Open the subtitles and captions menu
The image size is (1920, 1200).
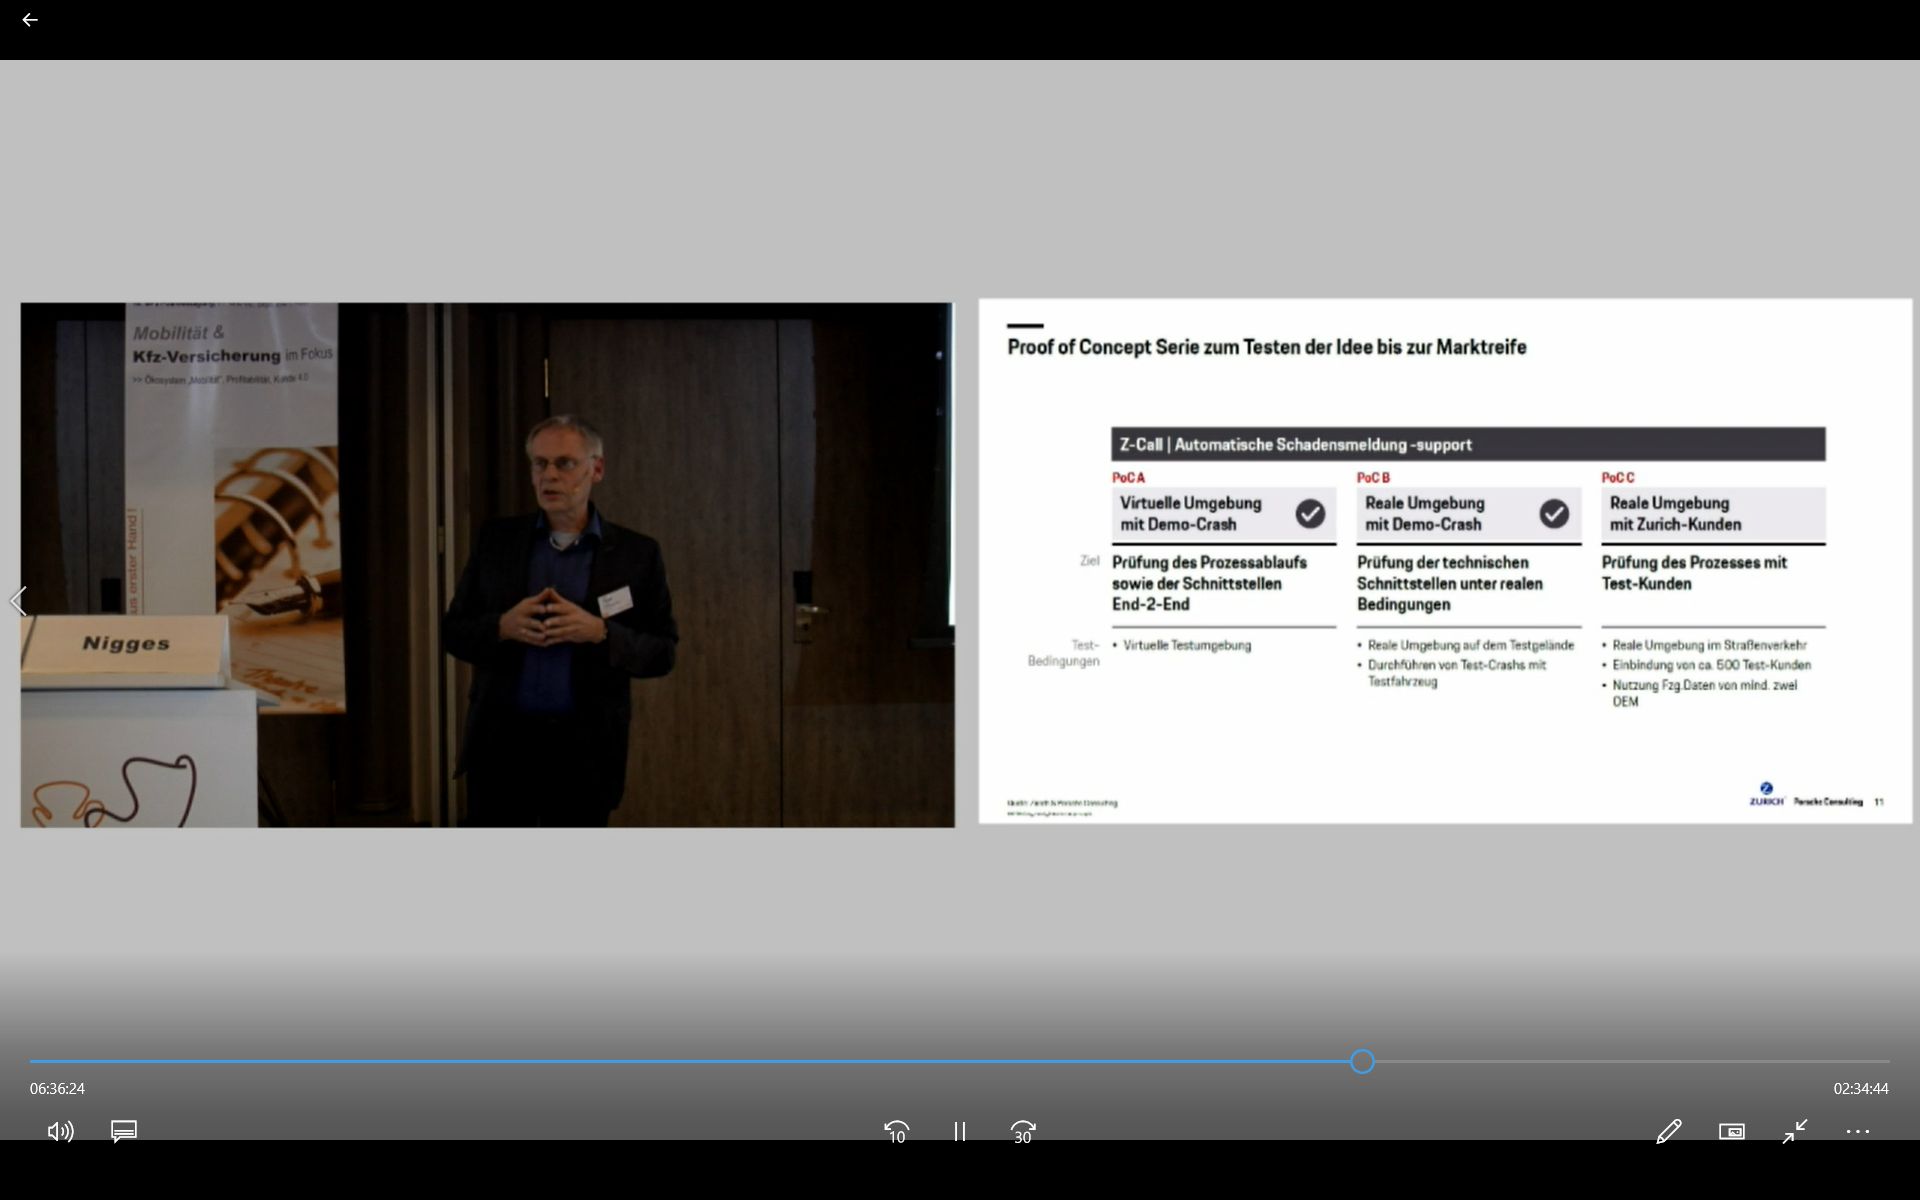[x=124, y=1131]
